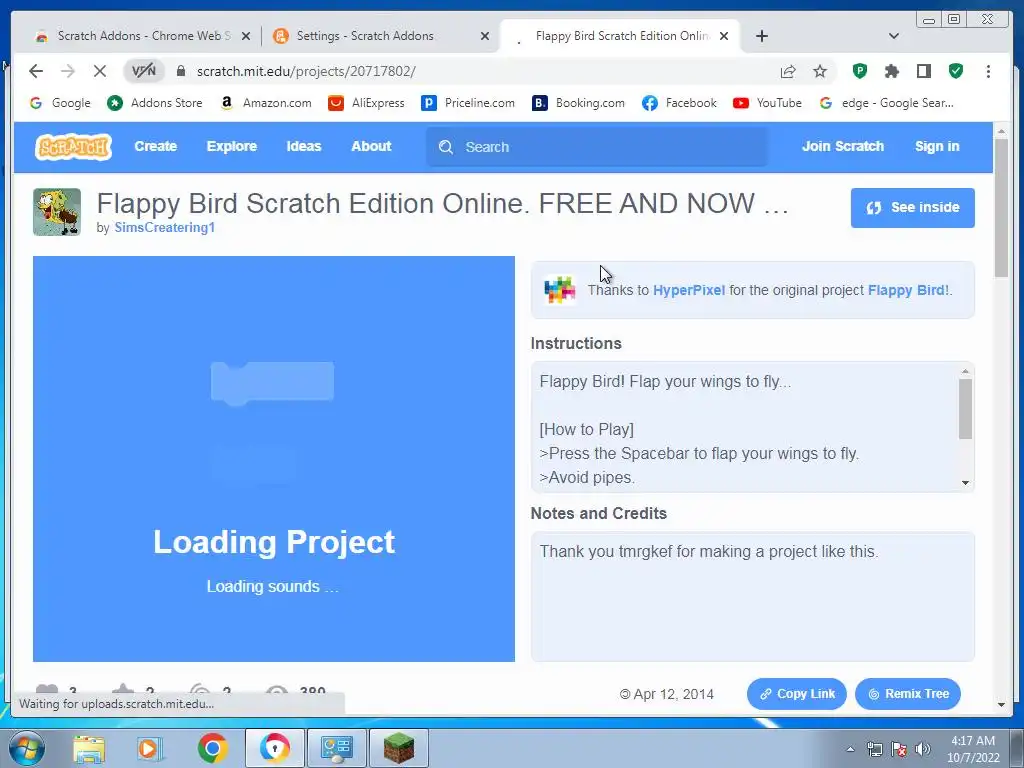Click the green P shield extension icon
This screenshot has height=768, width=1024.
point(860,71)
